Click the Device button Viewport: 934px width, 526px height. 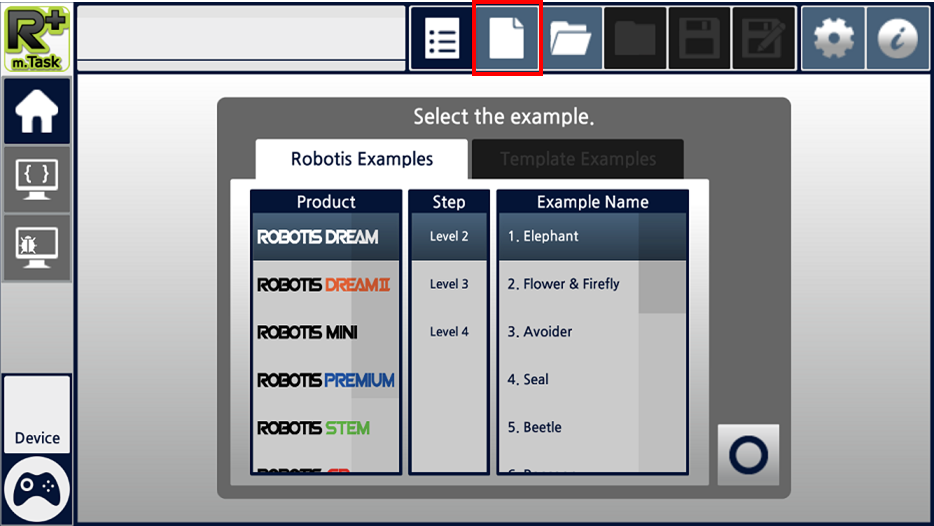[37, 414]
